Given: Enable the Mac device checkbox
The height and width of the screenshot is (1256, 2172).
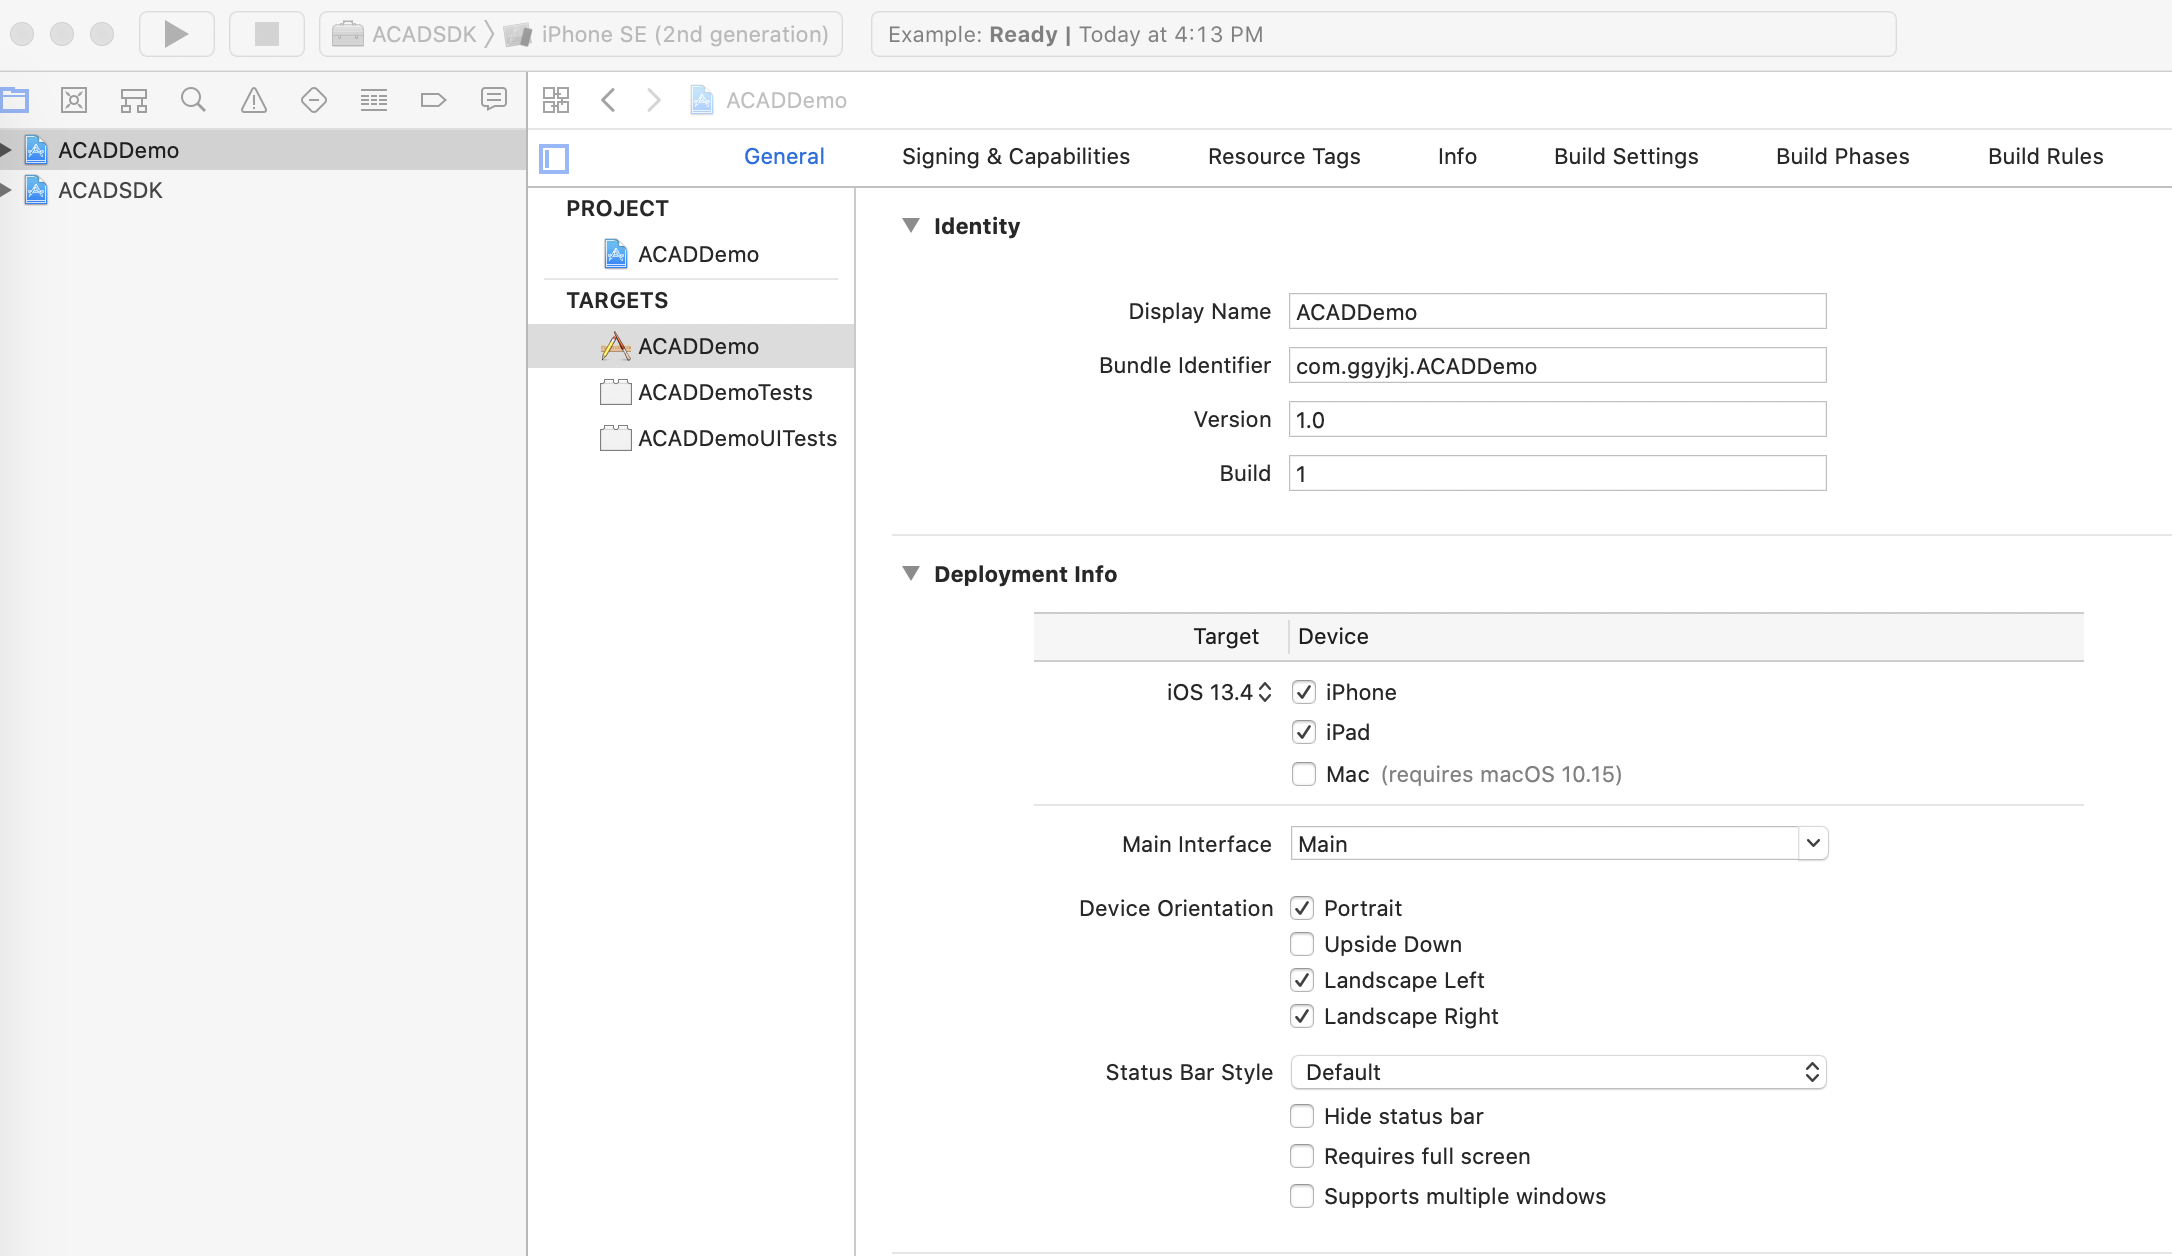Looking at the screenshot, I should (x=1303, y=774).
